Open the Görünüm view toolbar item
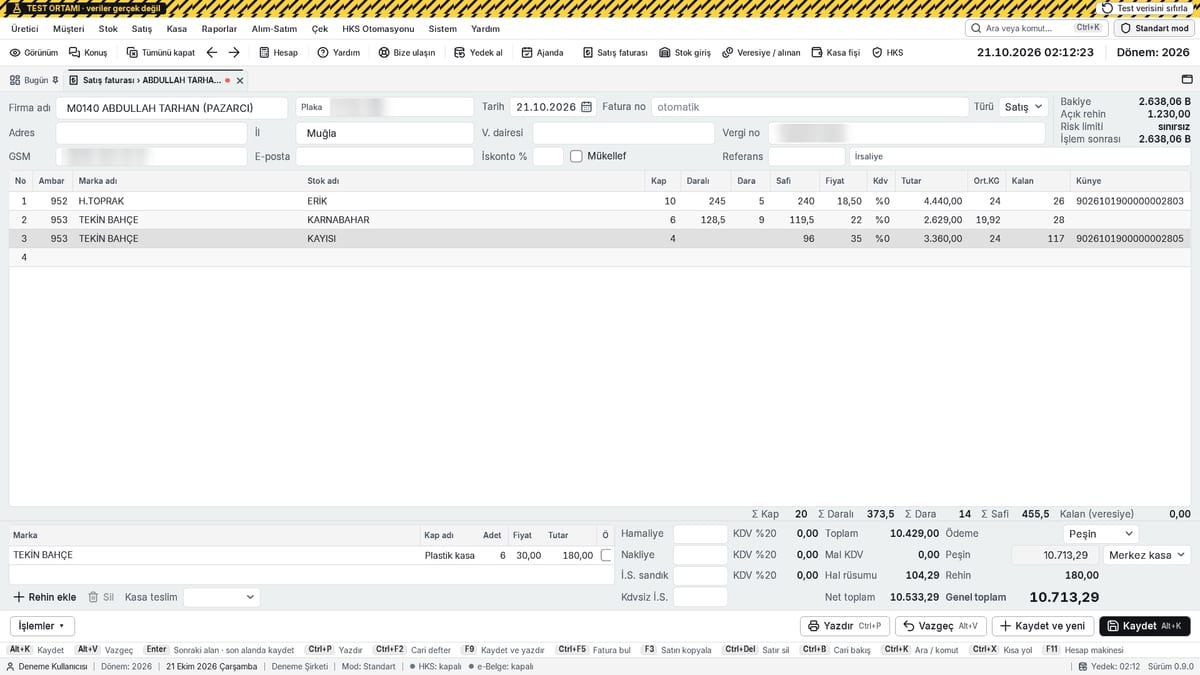 (34, 52)
